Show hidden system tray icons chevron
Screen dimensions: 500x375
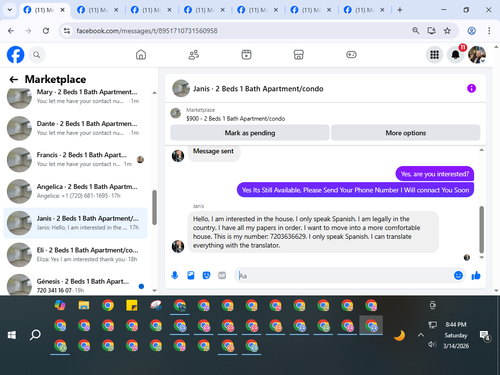pyautogui.click(x=421, y=335)
